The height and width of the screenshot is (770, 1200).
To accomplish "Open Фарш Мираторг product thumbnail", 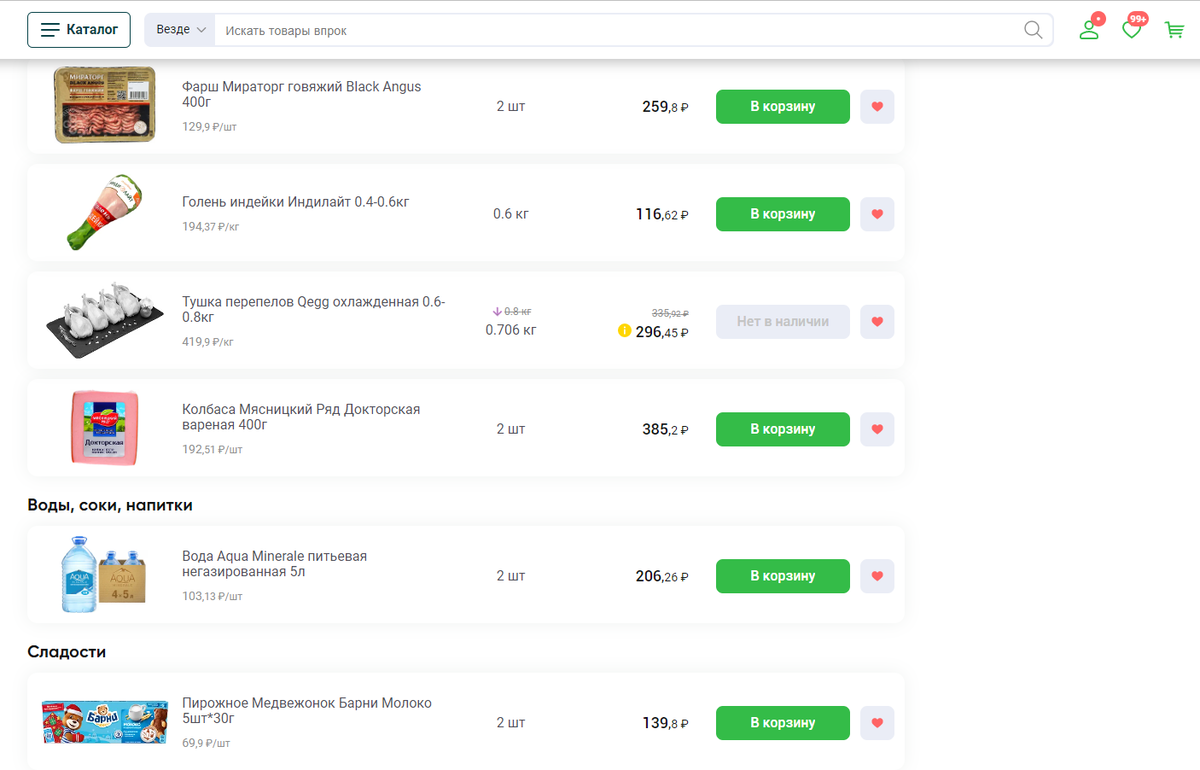I will click(x=105, y=105).
